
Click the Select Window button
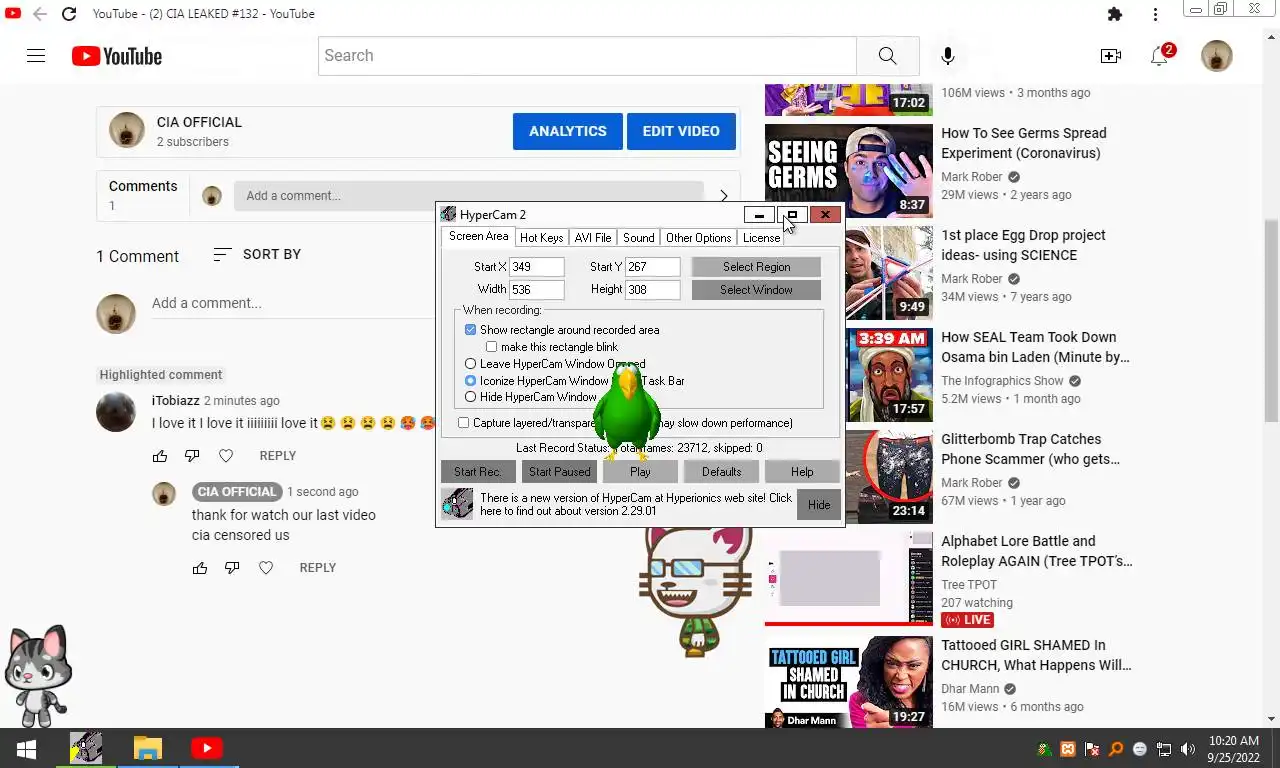(x=756, y=290)
